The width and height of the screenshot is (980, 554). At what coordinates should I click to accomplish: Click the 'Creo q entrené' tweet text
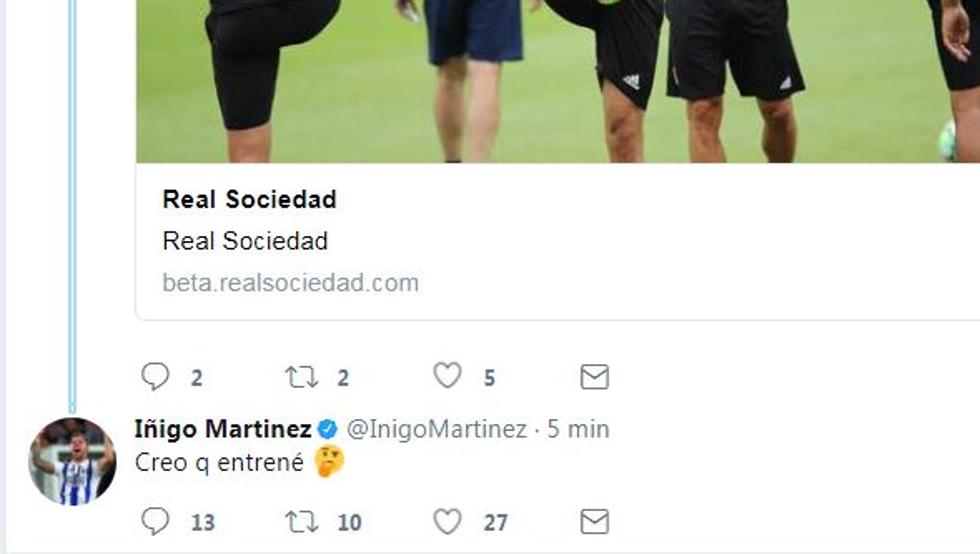click(219, 463)
